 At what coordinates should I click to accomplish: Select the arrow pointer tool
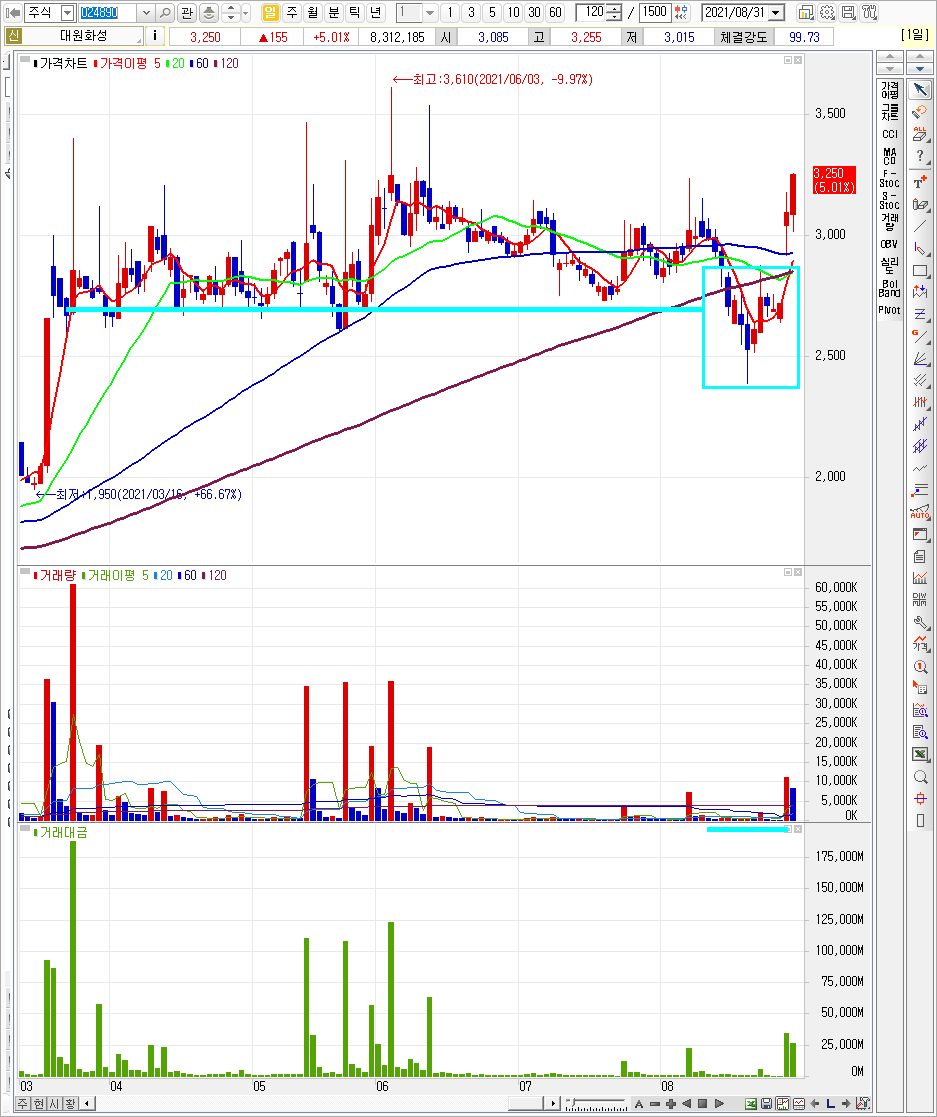tap(921, 90)
